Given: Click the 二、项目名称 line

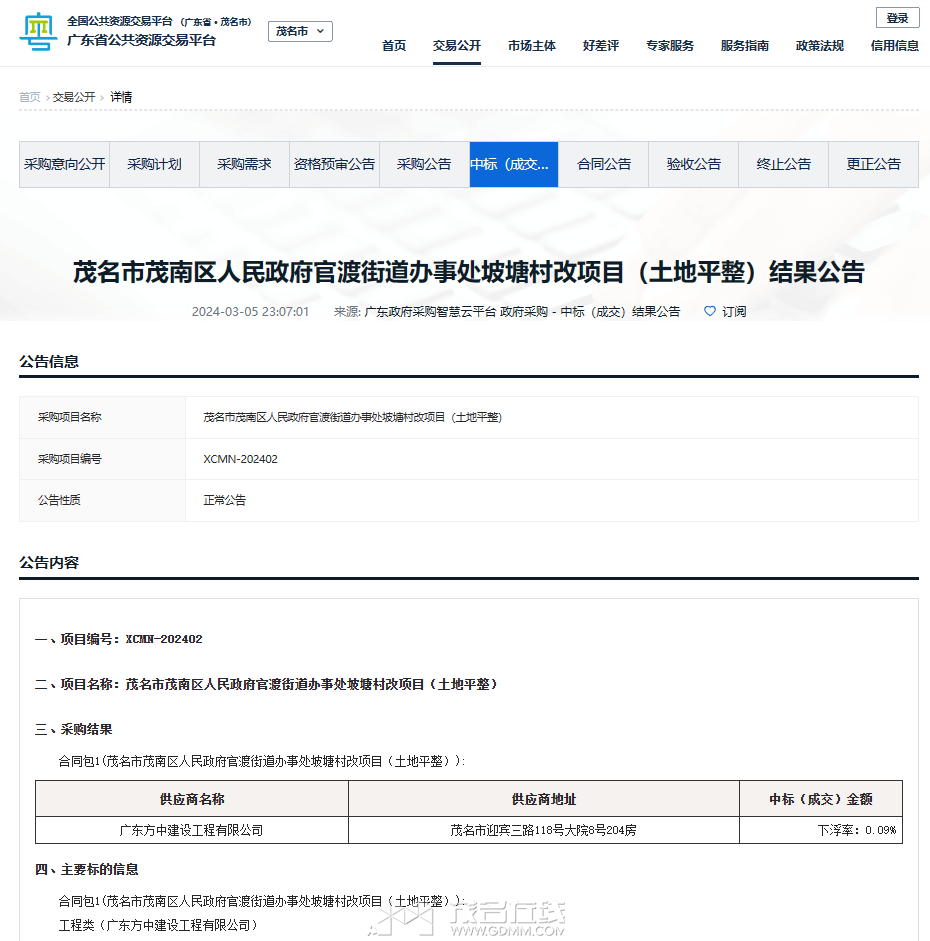Looking at the screenshot, I should [266, 684].
